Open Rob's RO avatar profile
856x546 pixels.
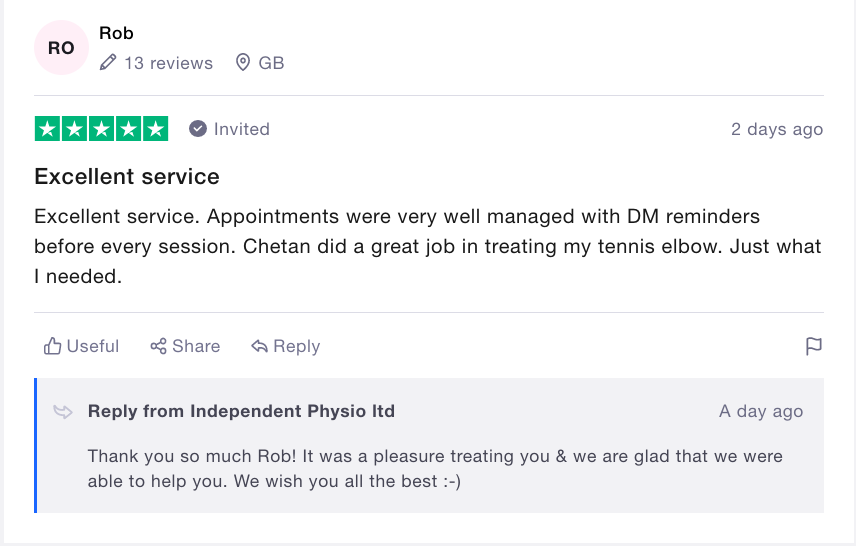[61, 48]
